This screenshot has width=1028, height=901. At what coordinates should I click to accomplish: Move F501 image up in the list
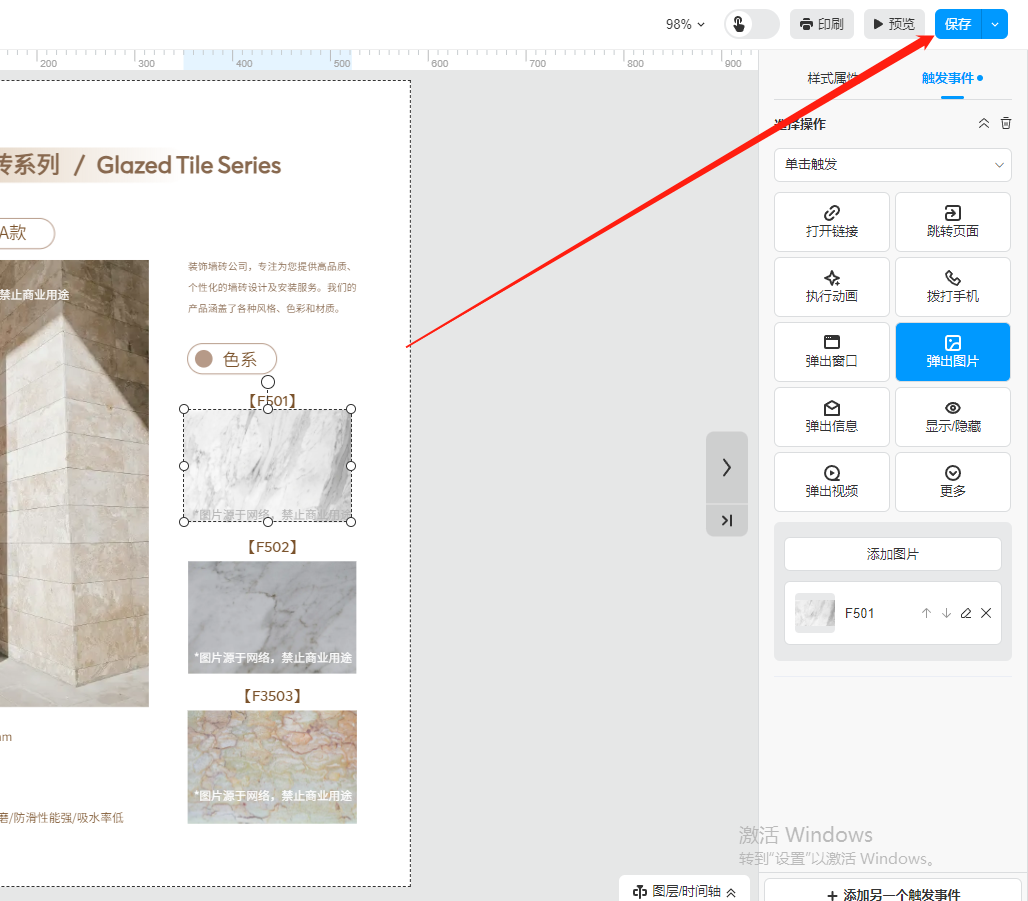[926, 613]
